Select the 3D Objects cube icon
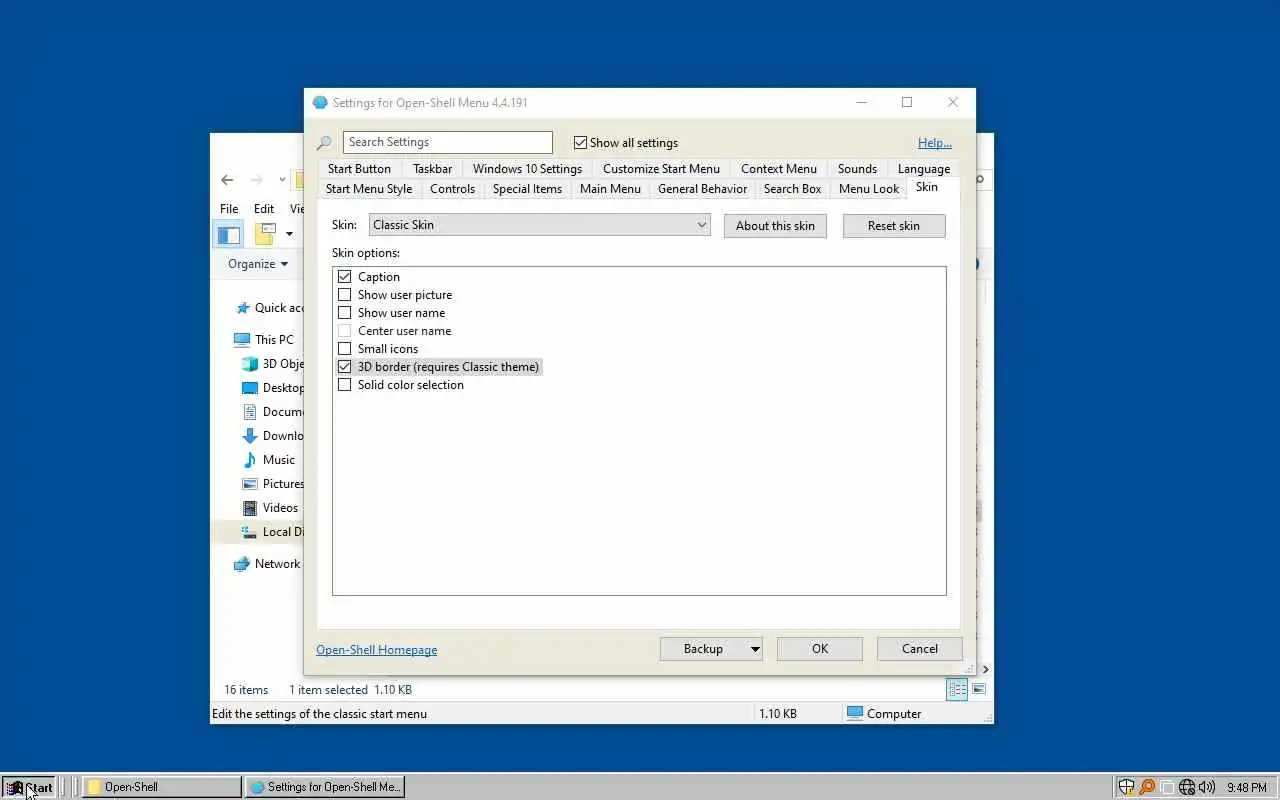 [x=250, y=364]
